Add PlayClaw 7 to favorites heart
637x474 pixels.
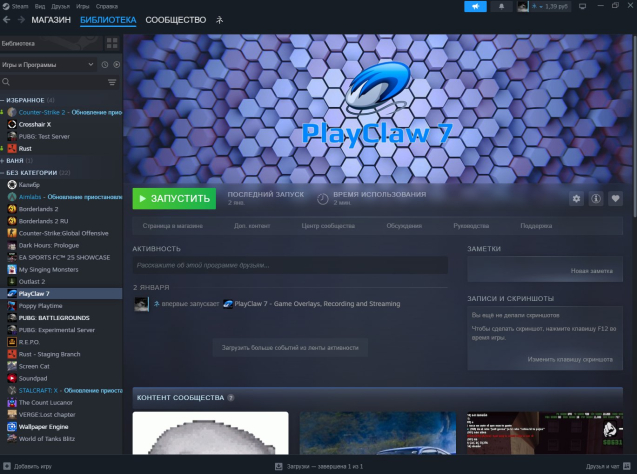click(616, 198)
